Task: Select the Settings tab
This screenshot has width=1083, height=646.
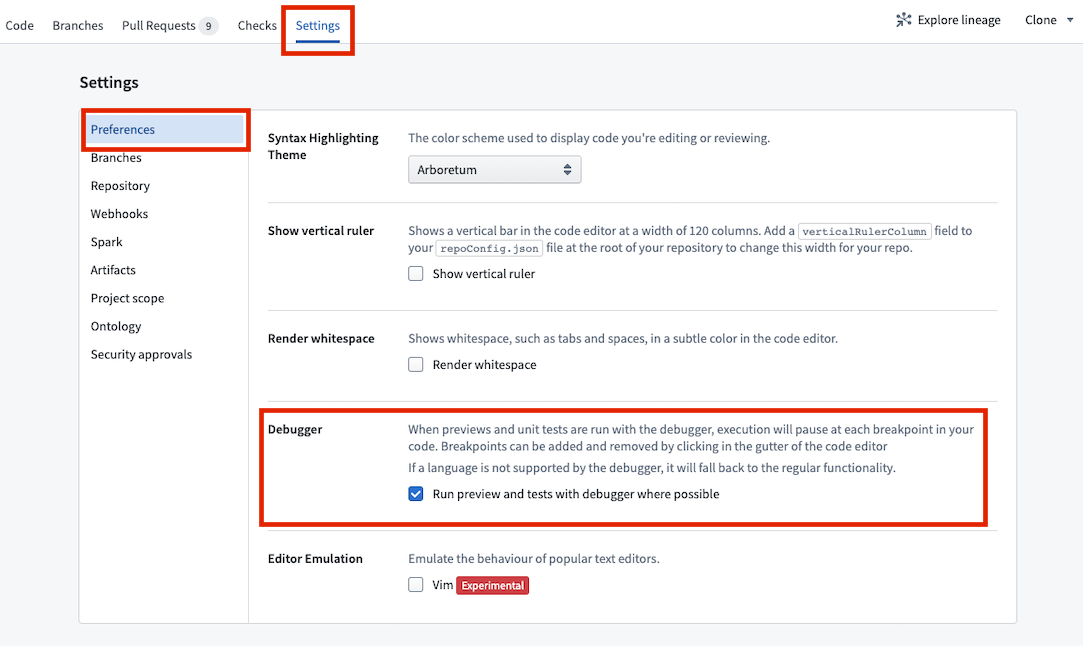Action: click(318, 26)
